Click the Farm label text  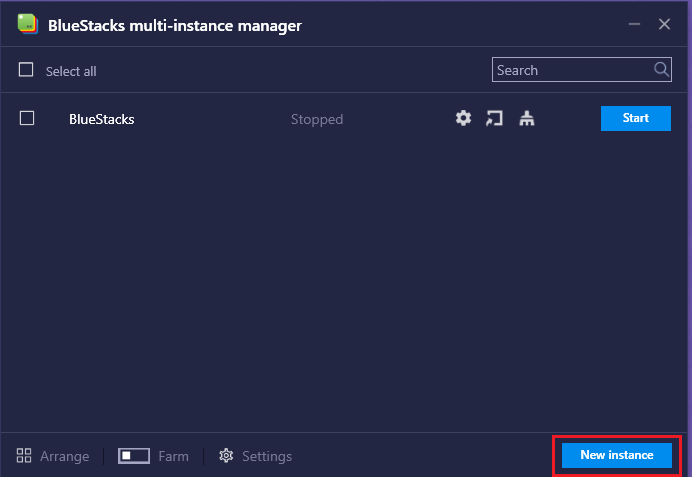173,456
